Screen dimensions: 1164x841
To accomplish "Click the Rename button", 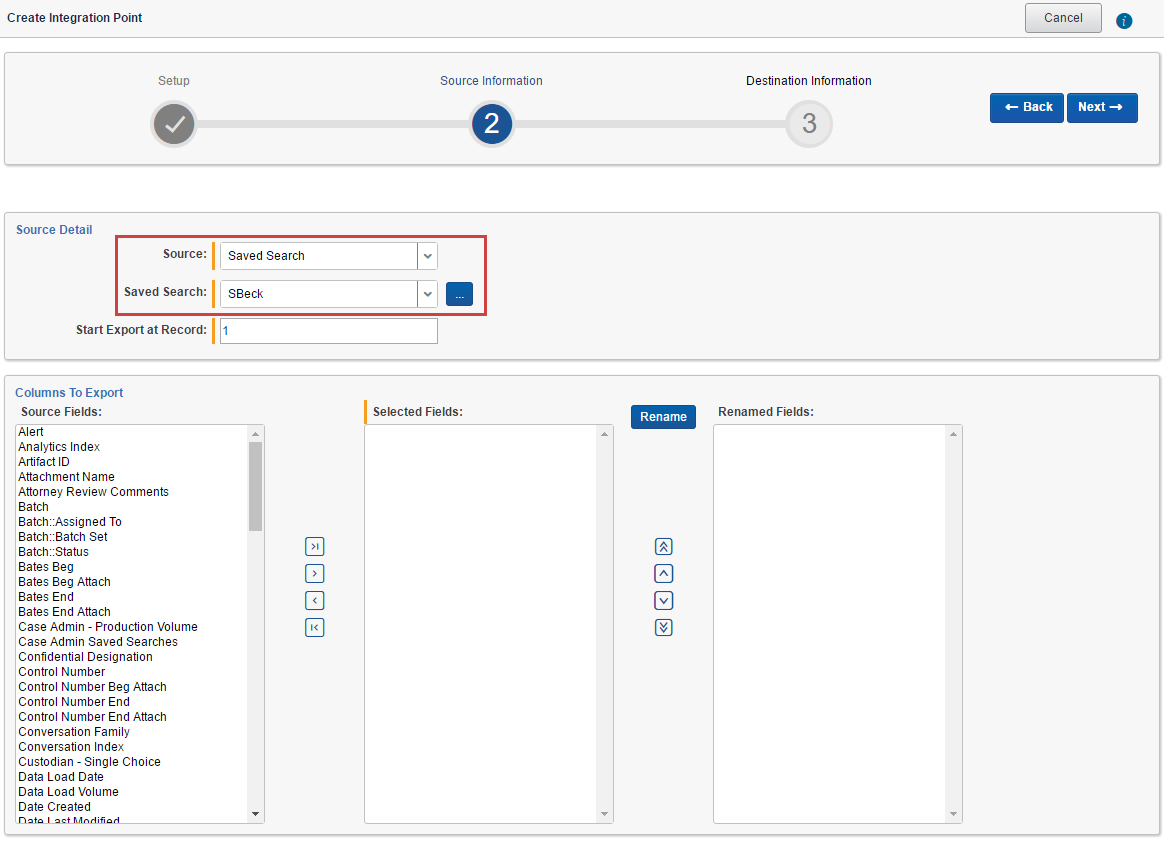I will (664, 417).
